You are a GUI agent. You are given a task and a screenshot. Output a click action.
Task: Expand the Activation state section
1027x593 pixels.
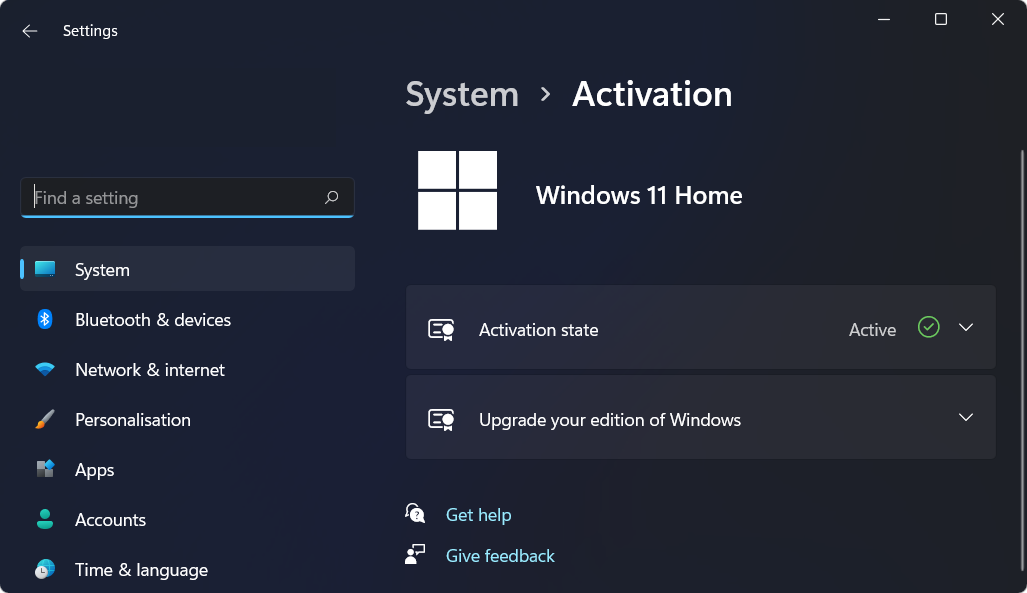[x=965, y=327]
